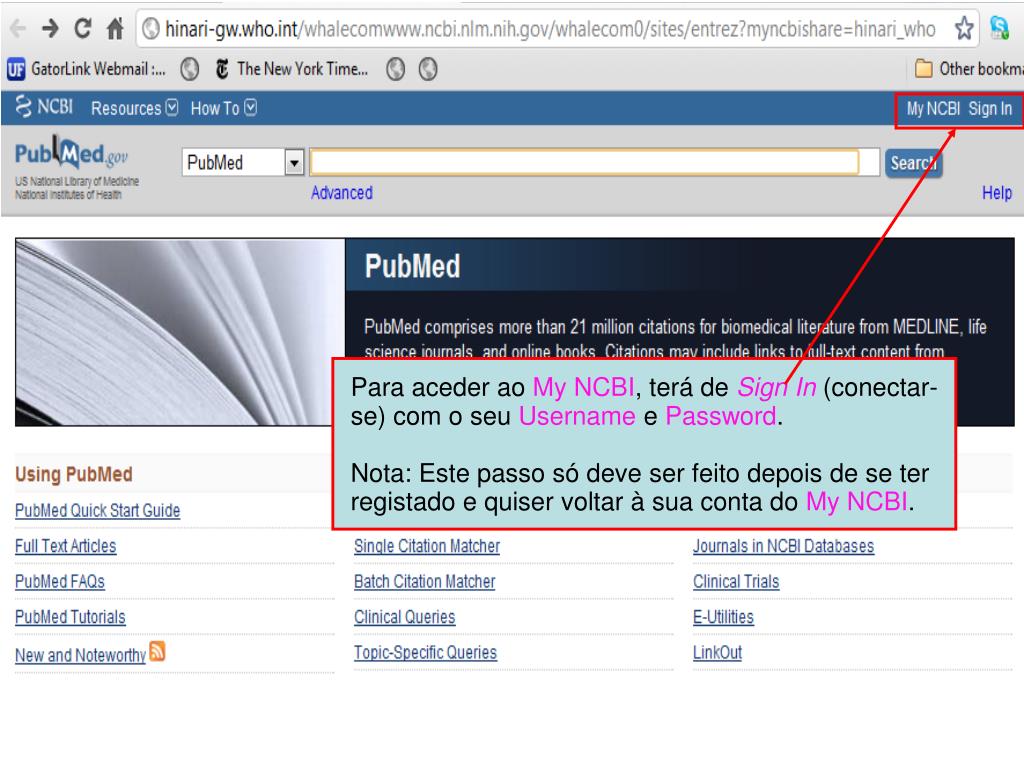This screenshot has height=768, width=1024.
Task: Open the Clinical Queries link
Action: (x=404, y=617)
